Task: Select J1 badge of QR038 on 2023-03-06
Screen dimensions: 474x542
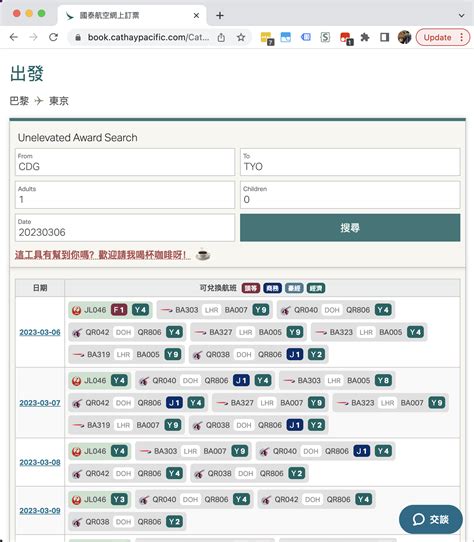Action: pyautogui.click(x=295, y=355)
